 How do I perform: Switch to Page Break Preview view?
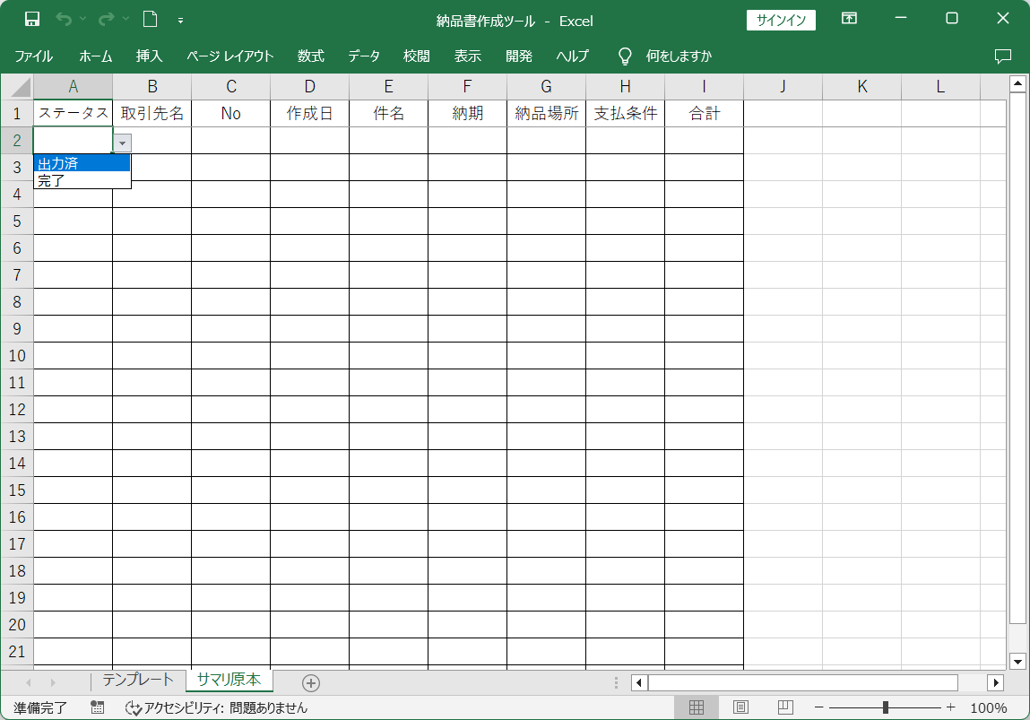[x=785, y=708]
